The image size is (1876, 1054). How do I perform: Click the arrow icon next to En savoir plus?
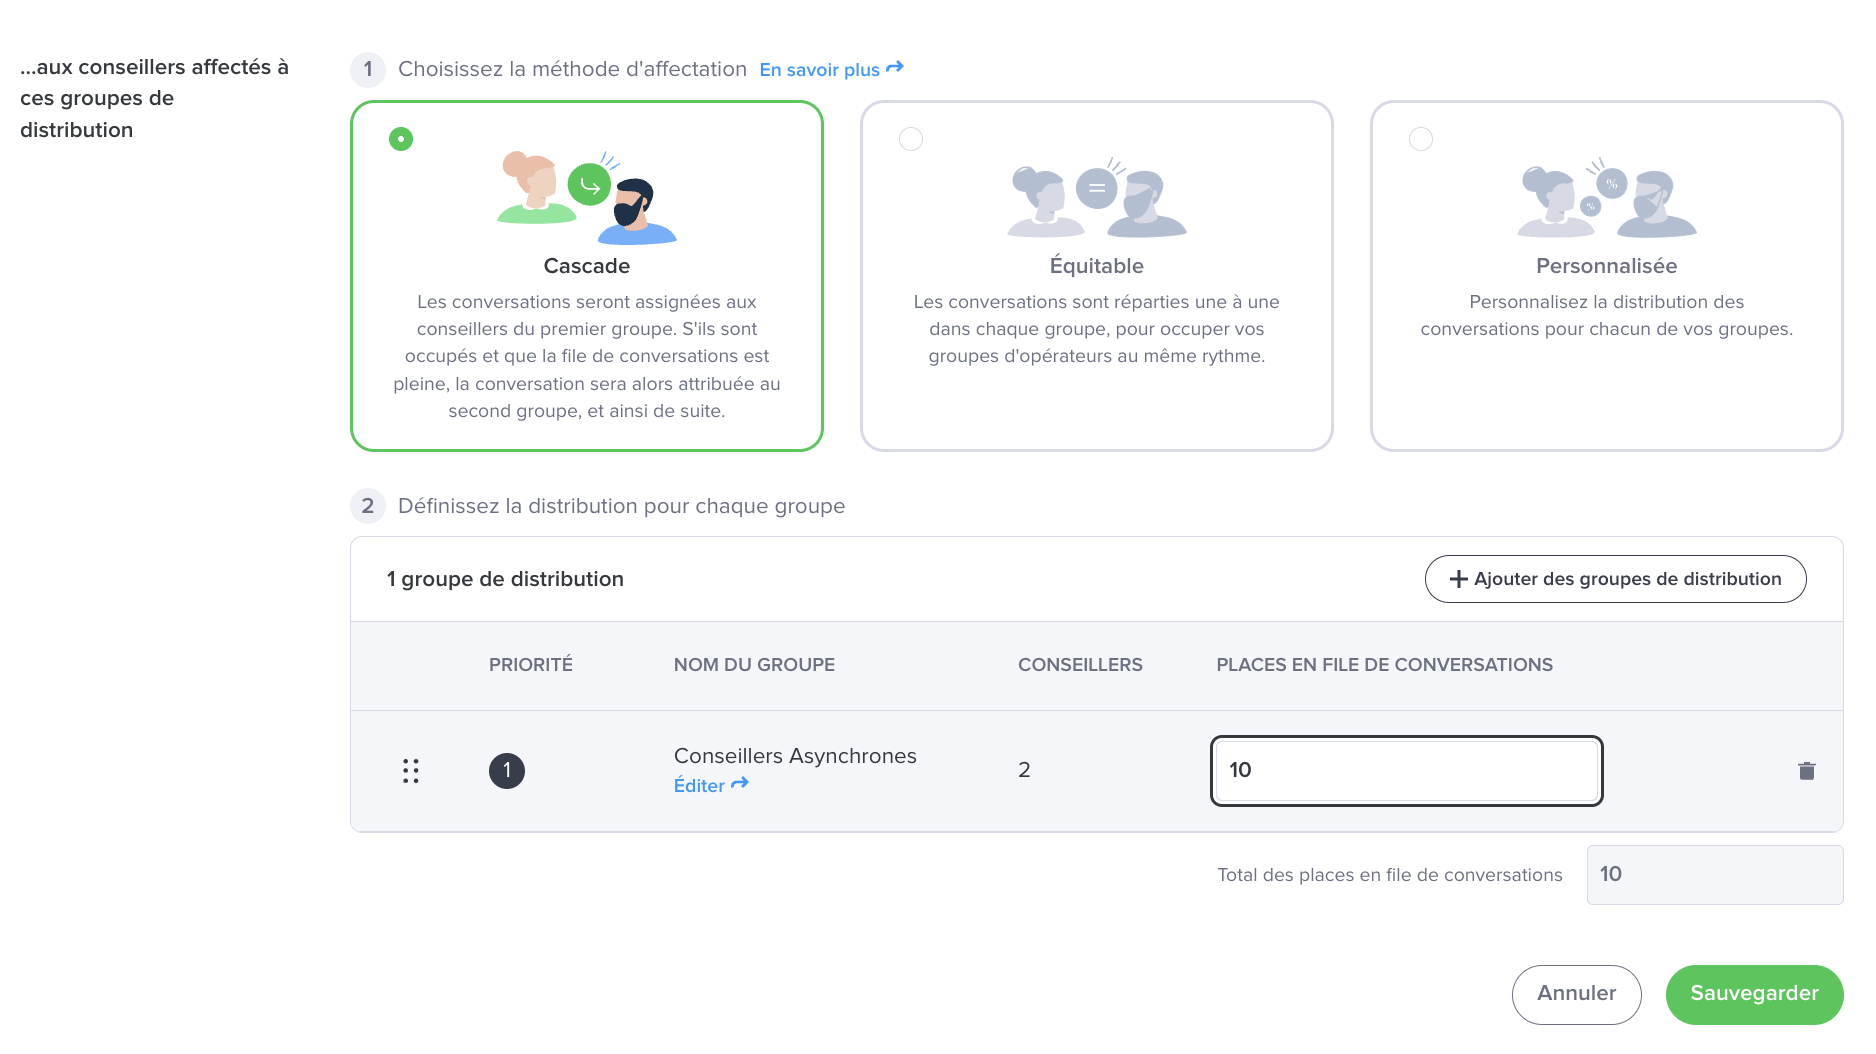(895, 68)
